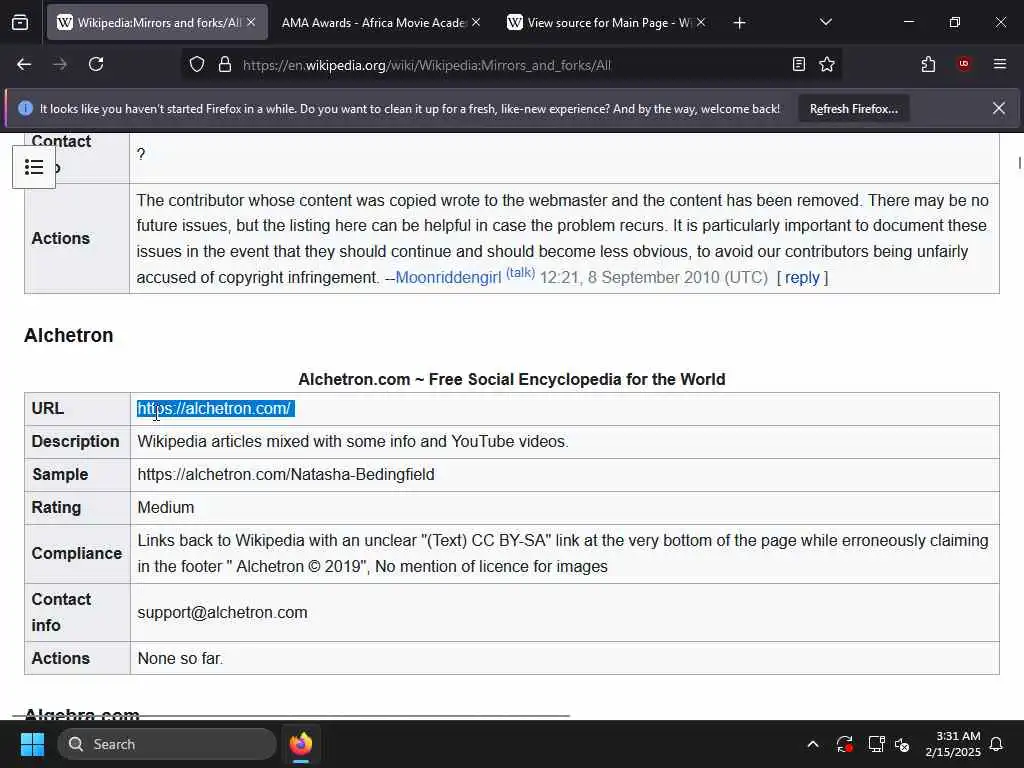The width and height of the screenshot is (1024, 768).
Task: Open the Extensions puzzle icon
Action: pyautogui.click(x=928, y=64)
